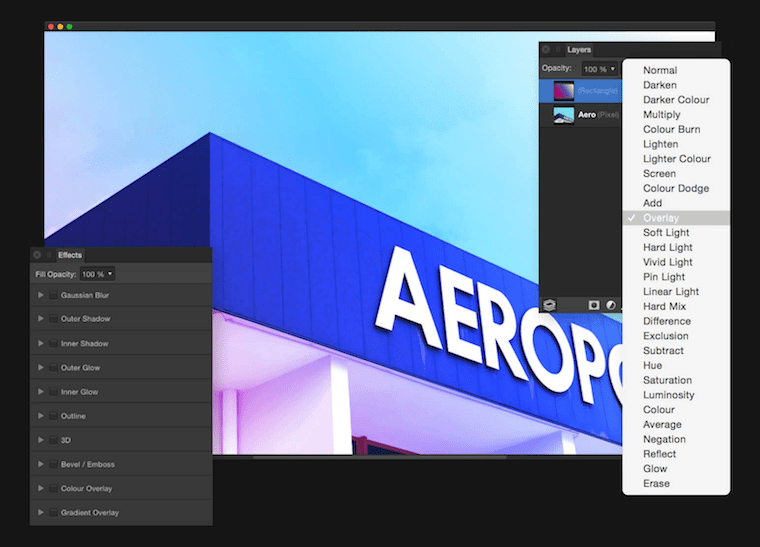Choose Lighten blend mode
This screenshot has width=760, height=547.
676,144
